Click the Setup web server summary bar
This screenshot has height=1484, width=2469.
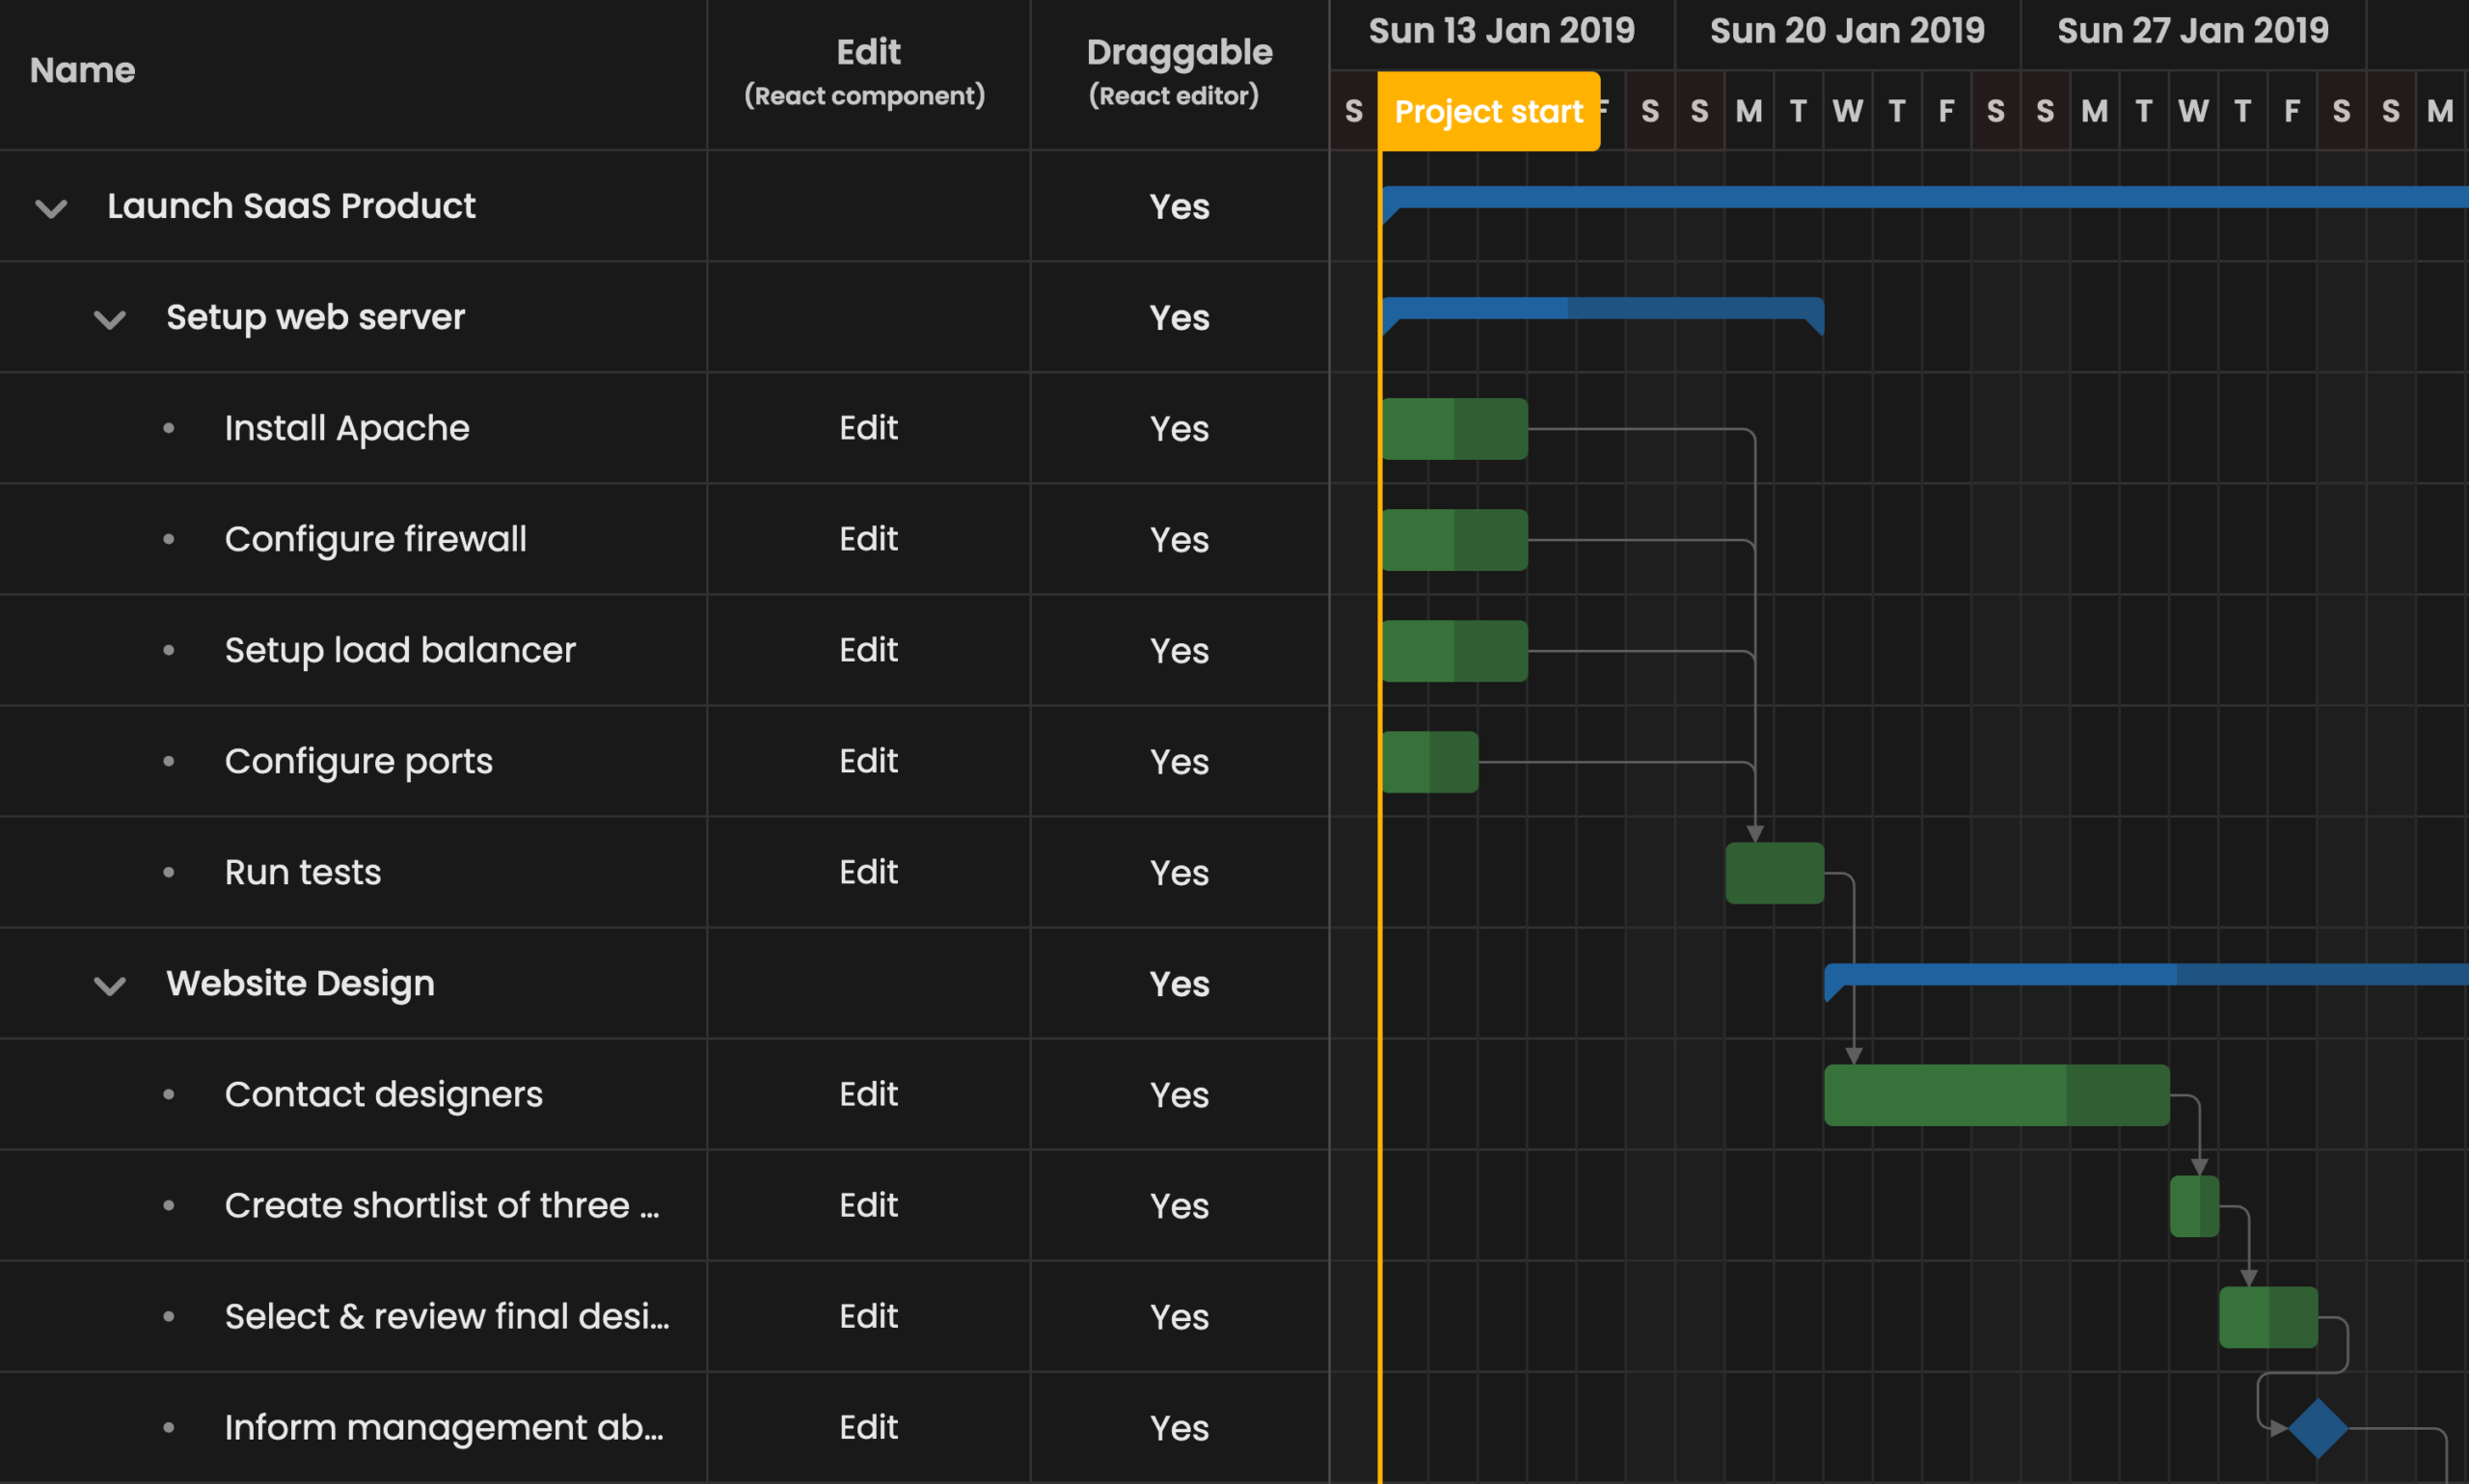point(1602,308)
